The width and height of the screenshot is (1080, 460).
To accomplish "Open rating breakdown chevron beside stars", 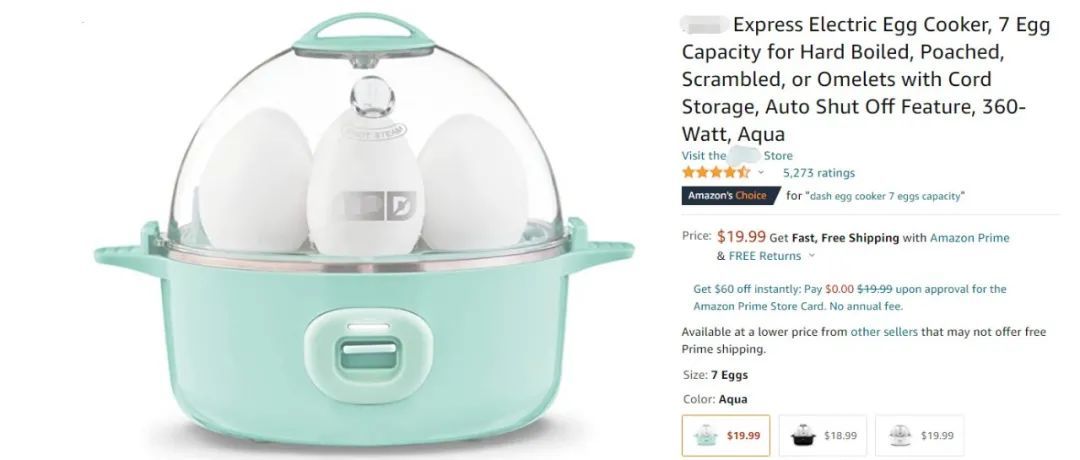I will point(761,173).
